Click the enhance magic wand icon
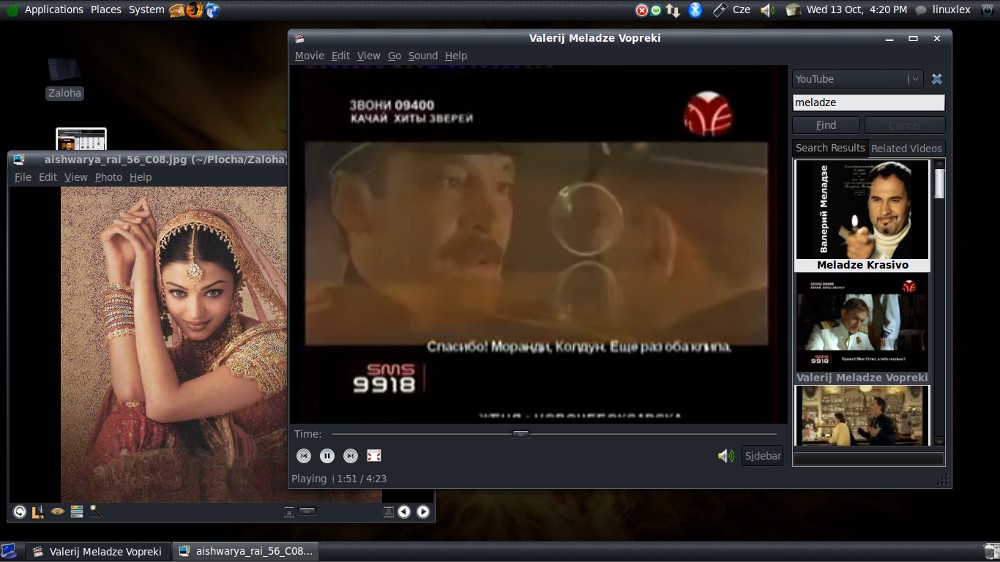This screenshot has height=562, width=1000. point(96,512)
